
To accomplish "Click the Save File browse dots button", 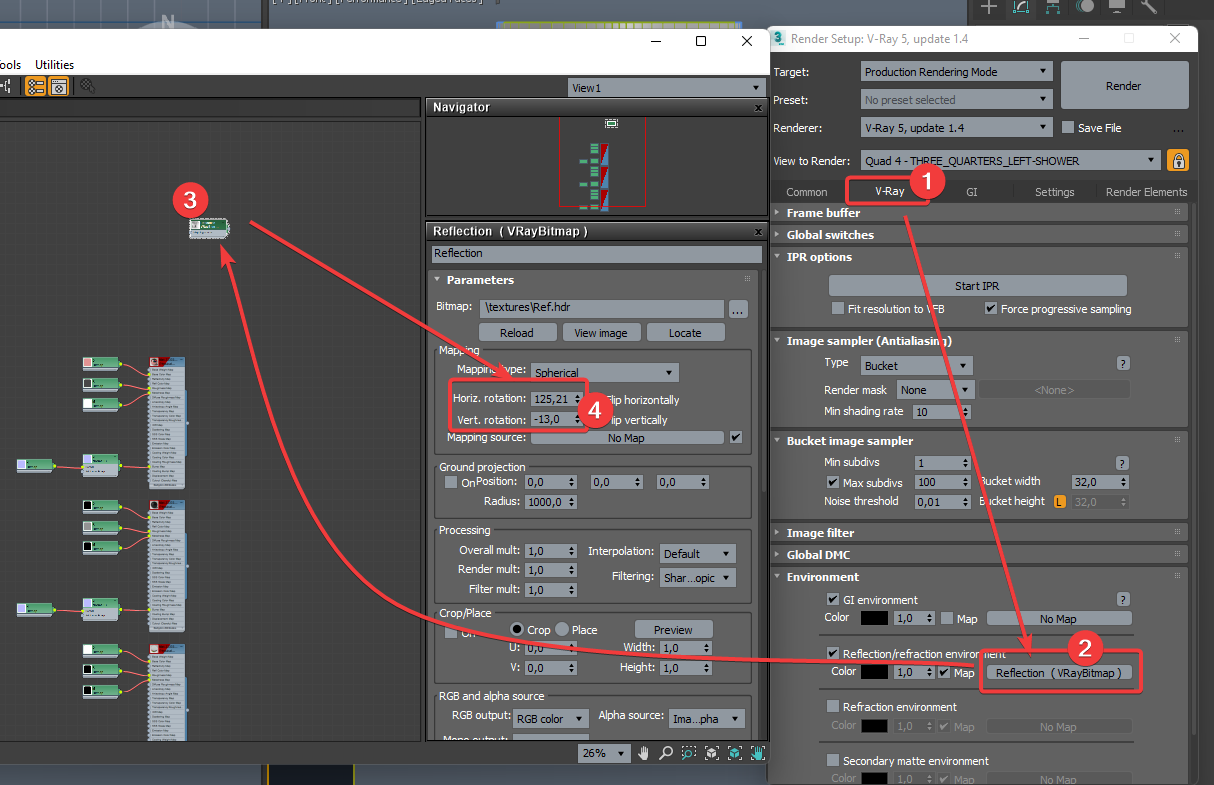I will [x=1178, y=129].
